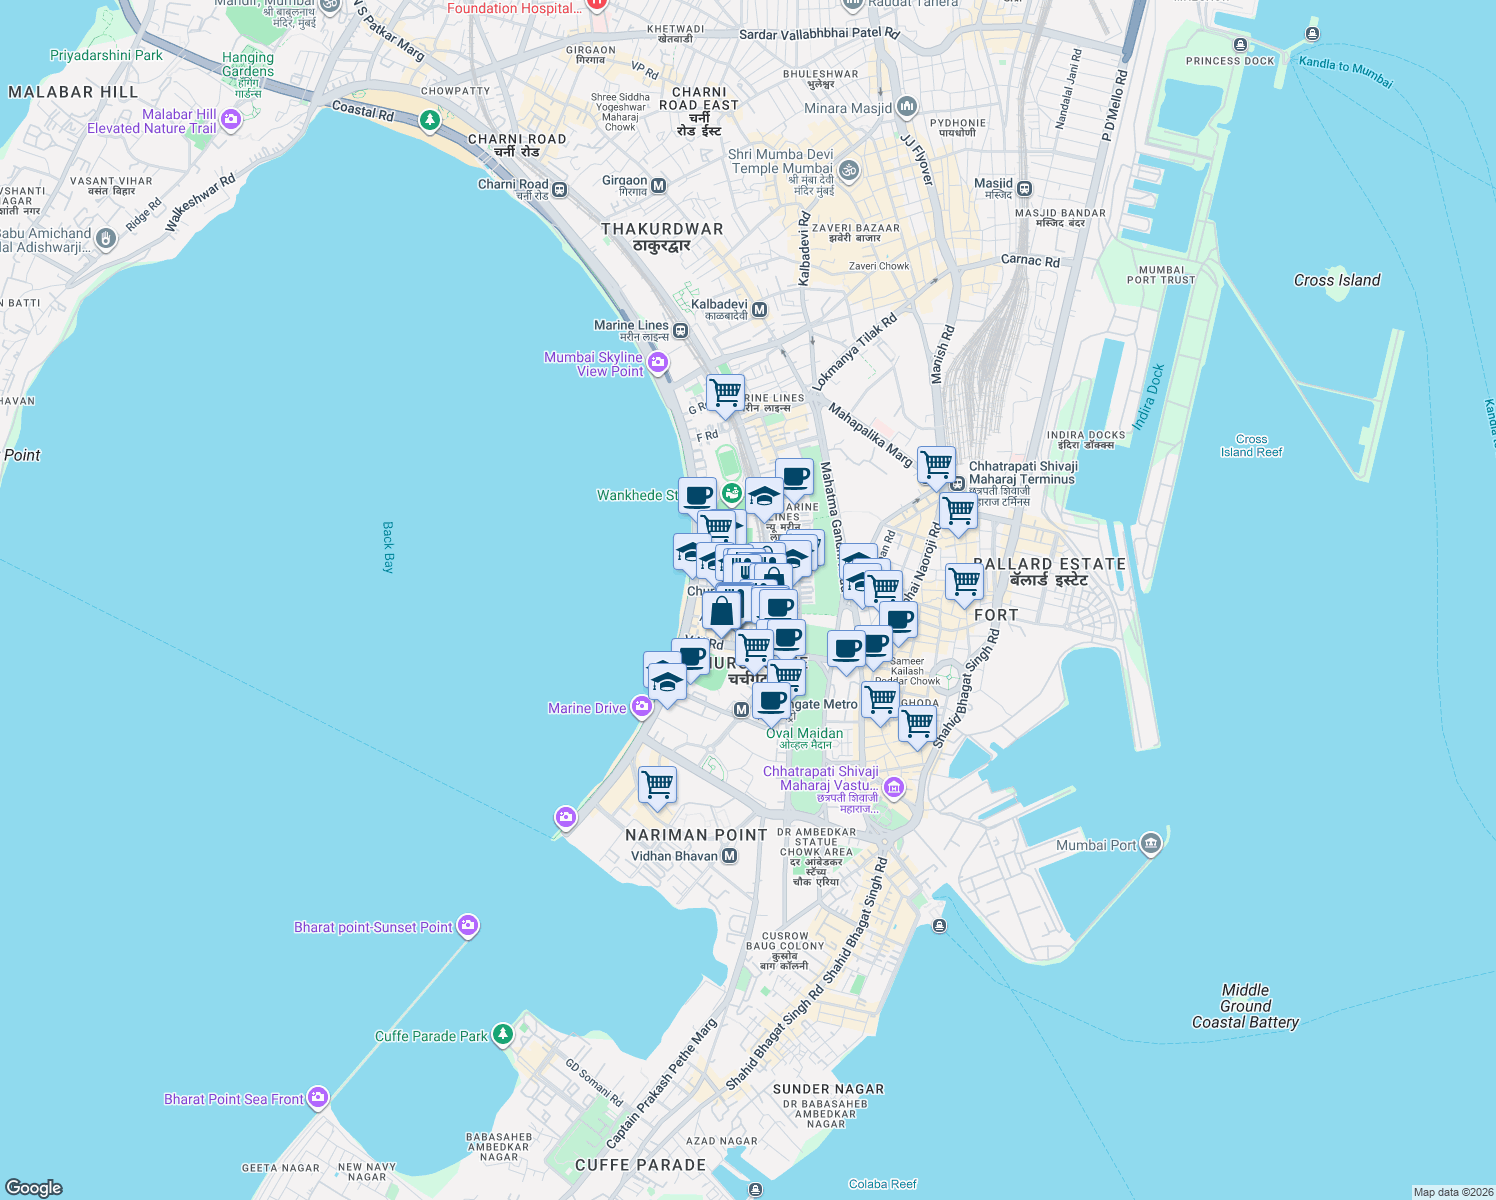Select the shopping cart marker nearest Nariman Point

657,785
